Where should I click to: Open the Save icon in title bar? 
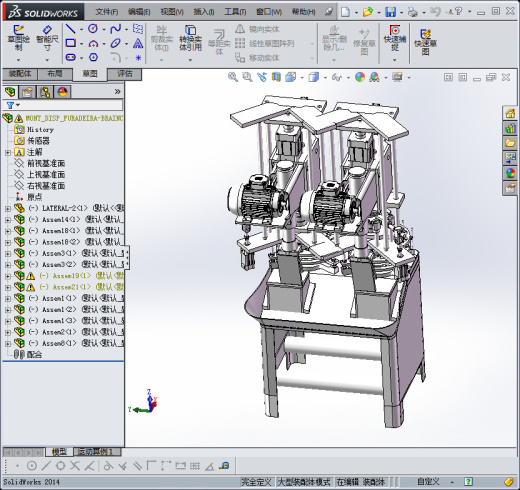(x=390, y=12)
